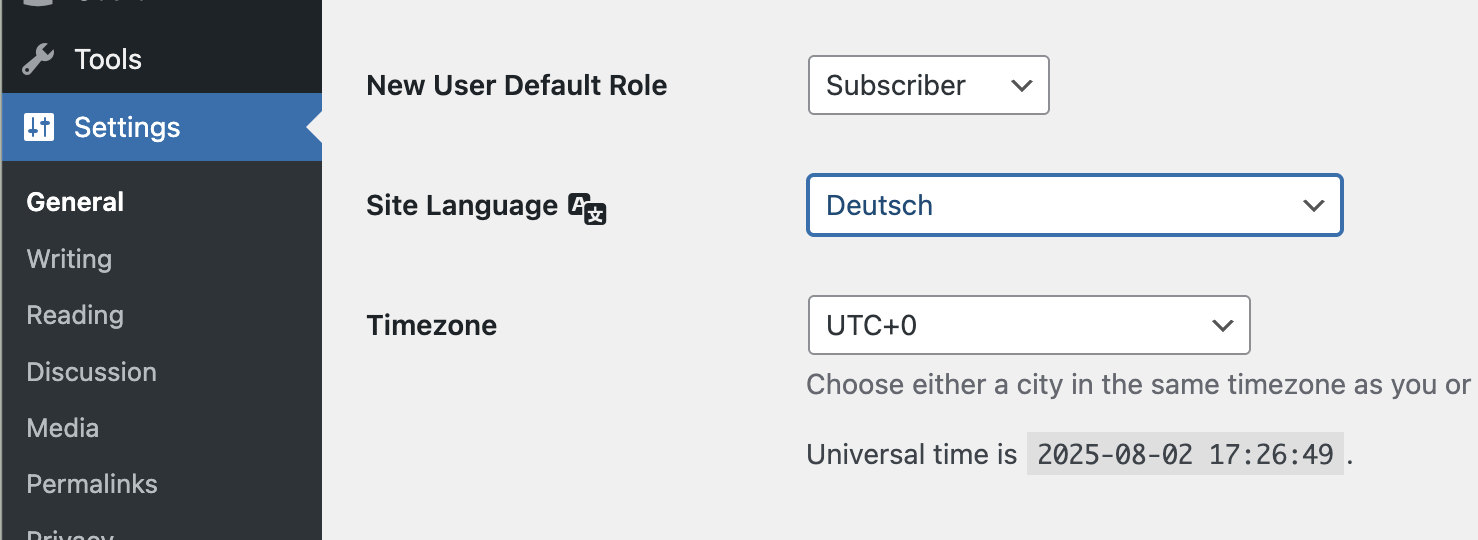
Task: Open the Writing settings page
Action: click(x=69, y=259)
